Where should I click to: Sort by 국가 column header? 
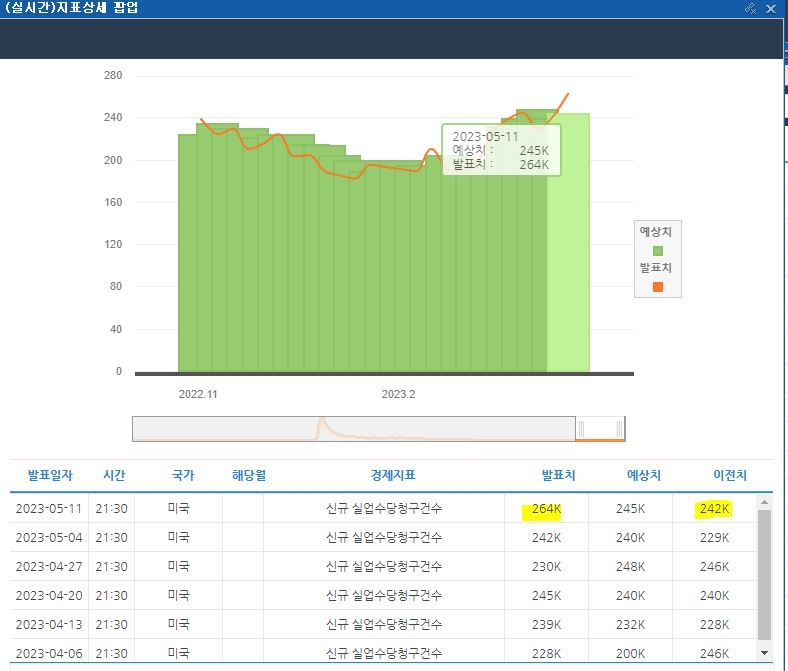[182, 475]
